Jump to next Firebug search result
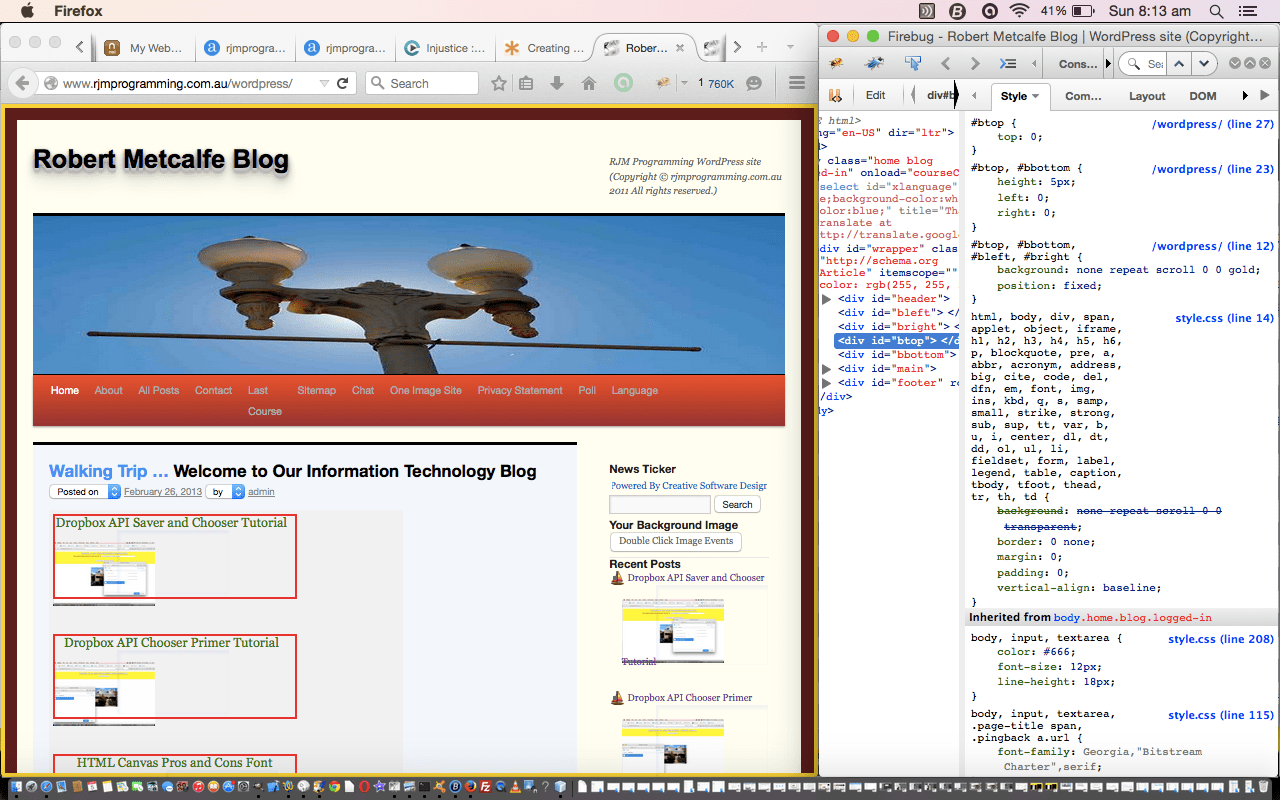The width and height of the screenshot is (1280, 800). click(x=1204, y=63)
